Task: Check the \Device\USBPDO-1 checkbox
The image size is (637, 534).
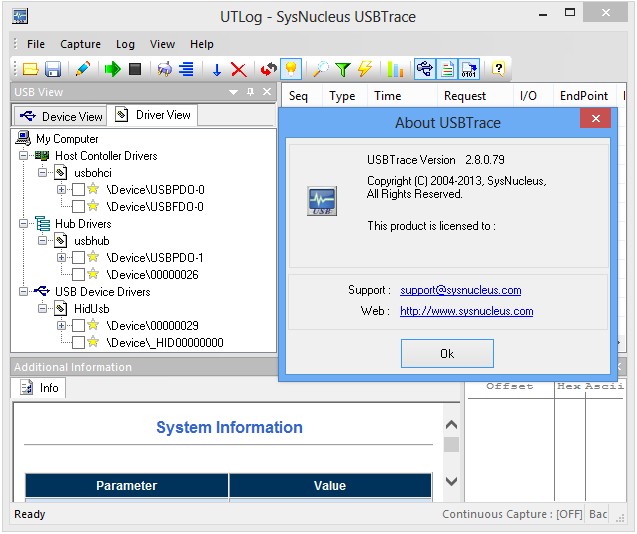Action: click(78, 257)
